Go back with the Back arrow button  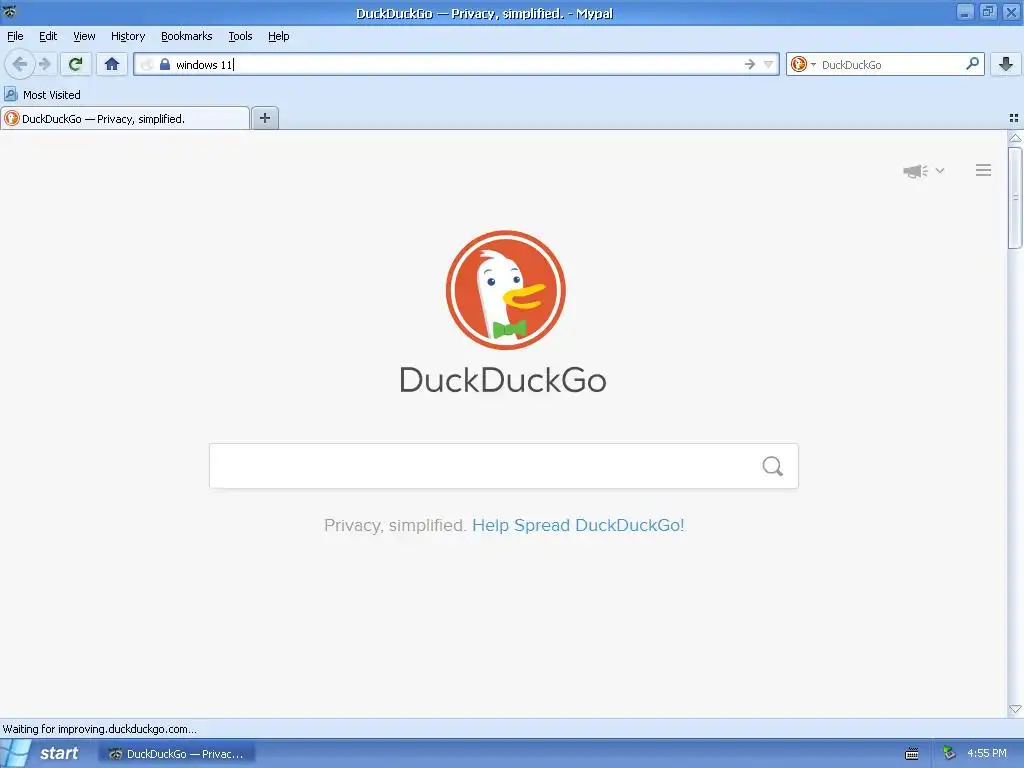[x=19, y=64]
